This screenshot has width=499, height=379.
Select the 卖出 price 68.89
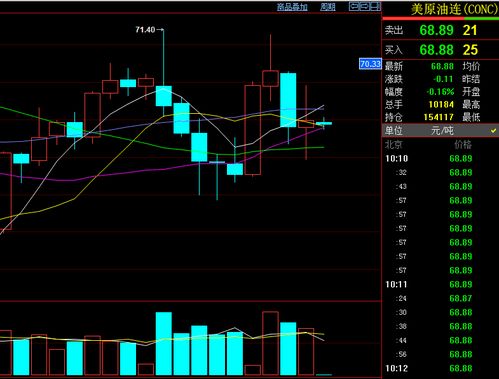(436, 30)
